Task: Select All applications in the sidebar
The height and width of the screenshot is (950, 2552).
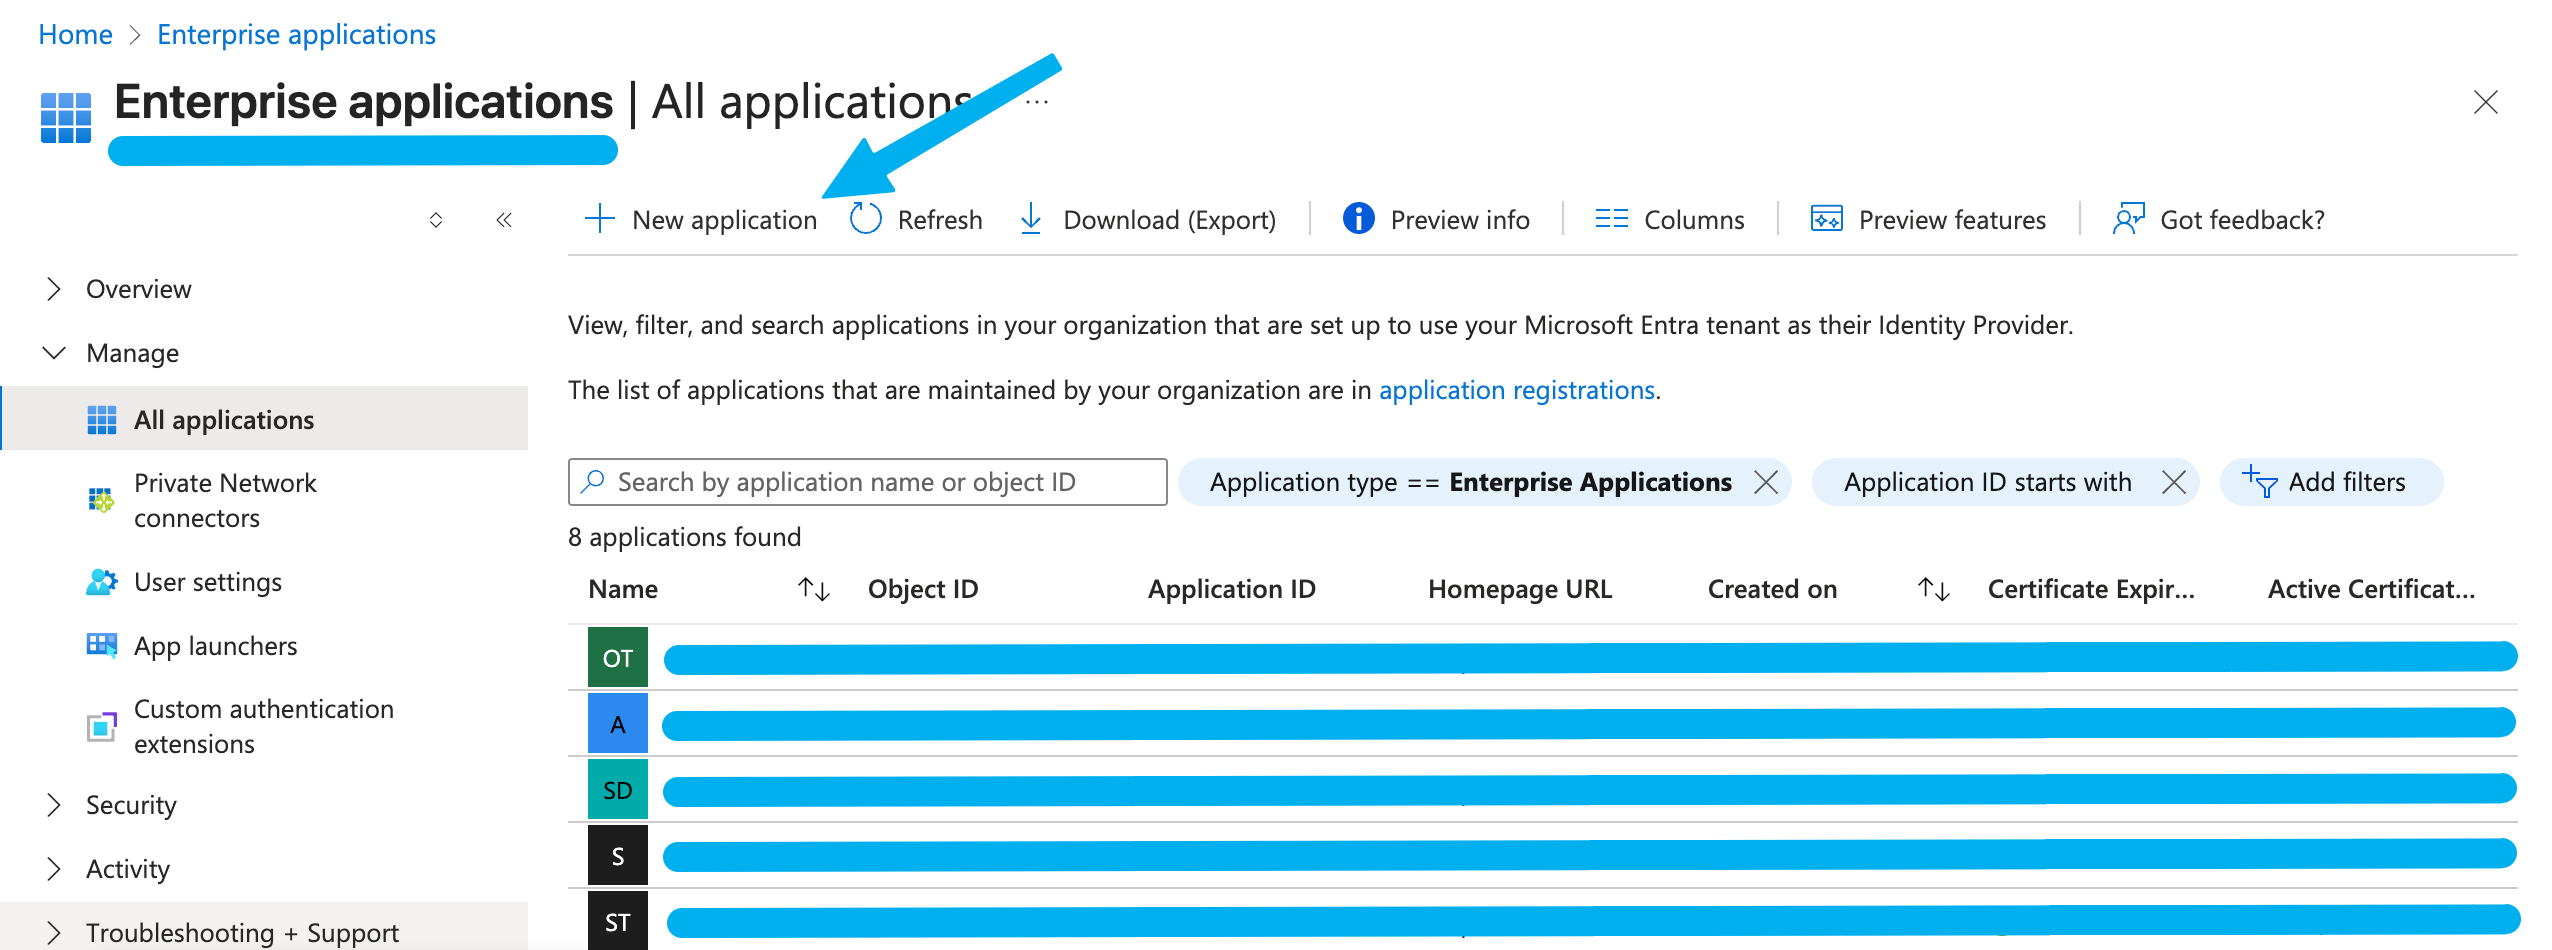Action: (223, 419)
